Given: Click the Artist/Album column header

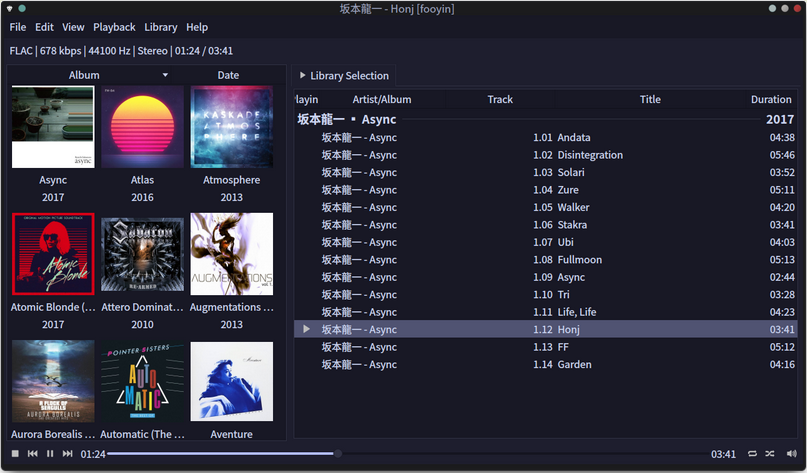Looking at the screenshot, I should click(x=382, y=99).
